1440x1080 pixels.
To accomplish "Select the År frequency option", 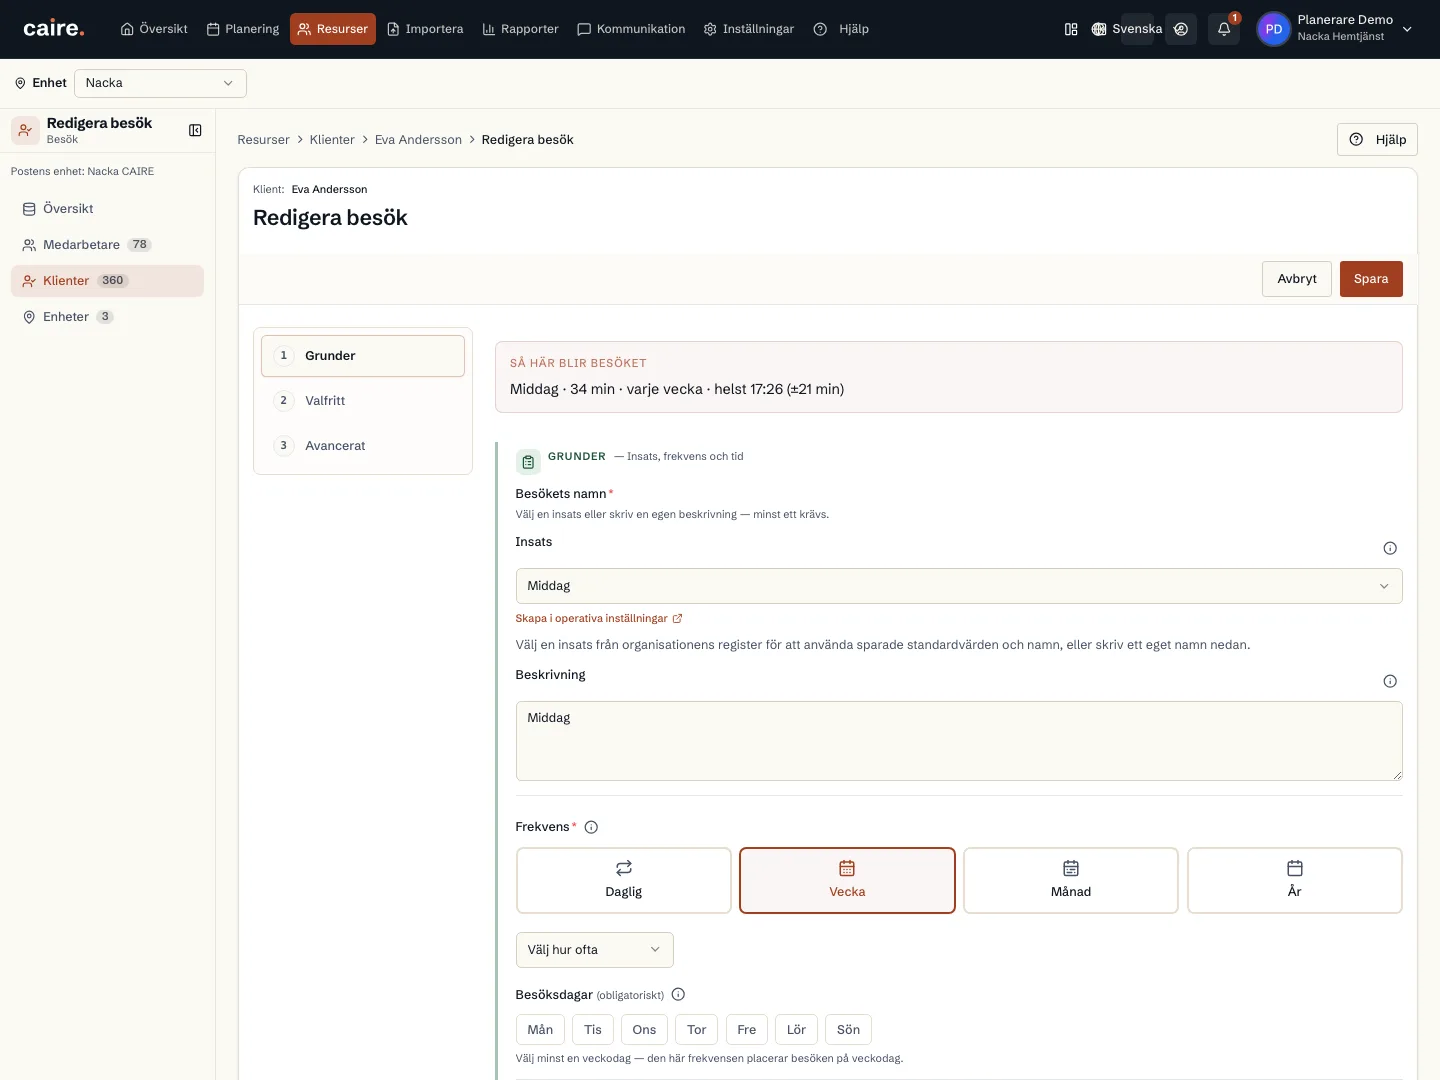I will 1295,880.
